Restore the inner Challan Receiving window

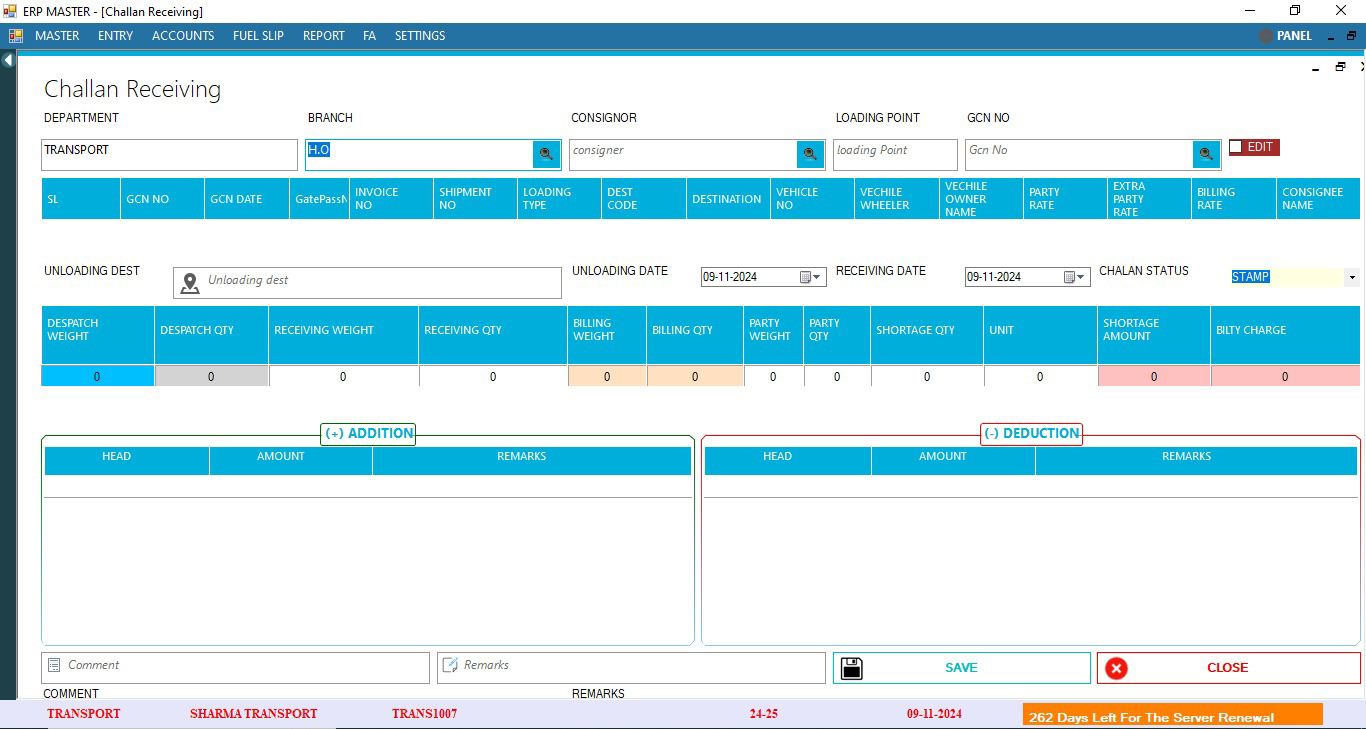pos(1340,67)
